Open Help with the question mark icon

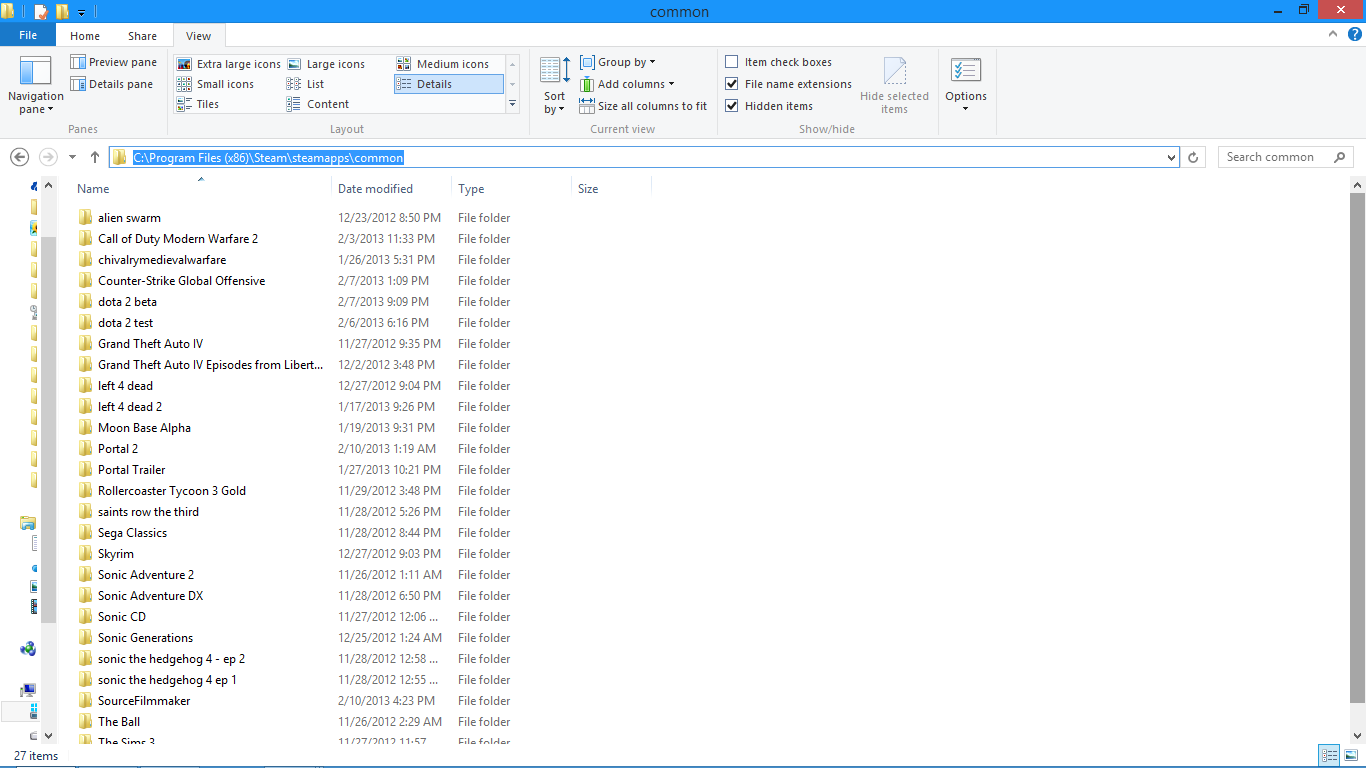(x=1354, y=35)
